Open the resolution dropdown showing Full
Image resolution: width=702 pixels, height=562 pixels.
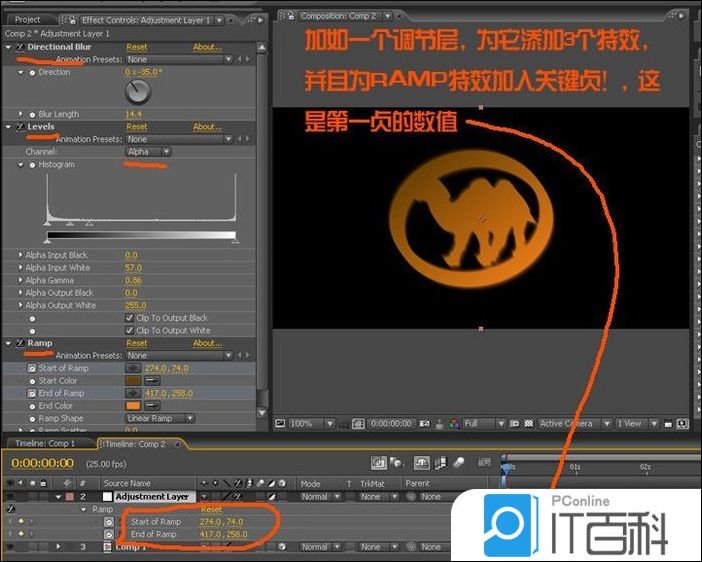pyautogui.click(x=484, y=423)
